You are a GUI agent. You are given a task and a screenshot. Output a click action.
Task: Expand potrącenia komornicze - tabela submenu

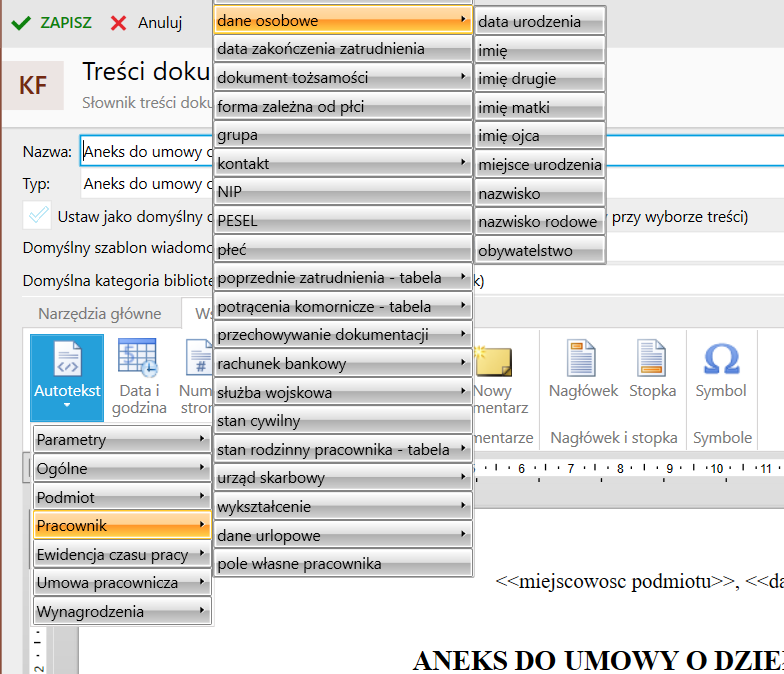click(343, 306)
